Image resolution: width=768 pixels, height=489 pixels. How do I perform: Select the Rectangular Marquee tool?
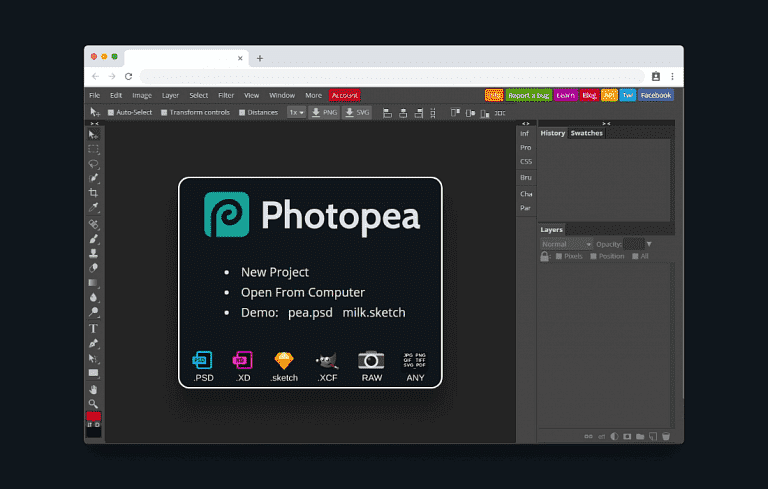click(x=93, y=148)
